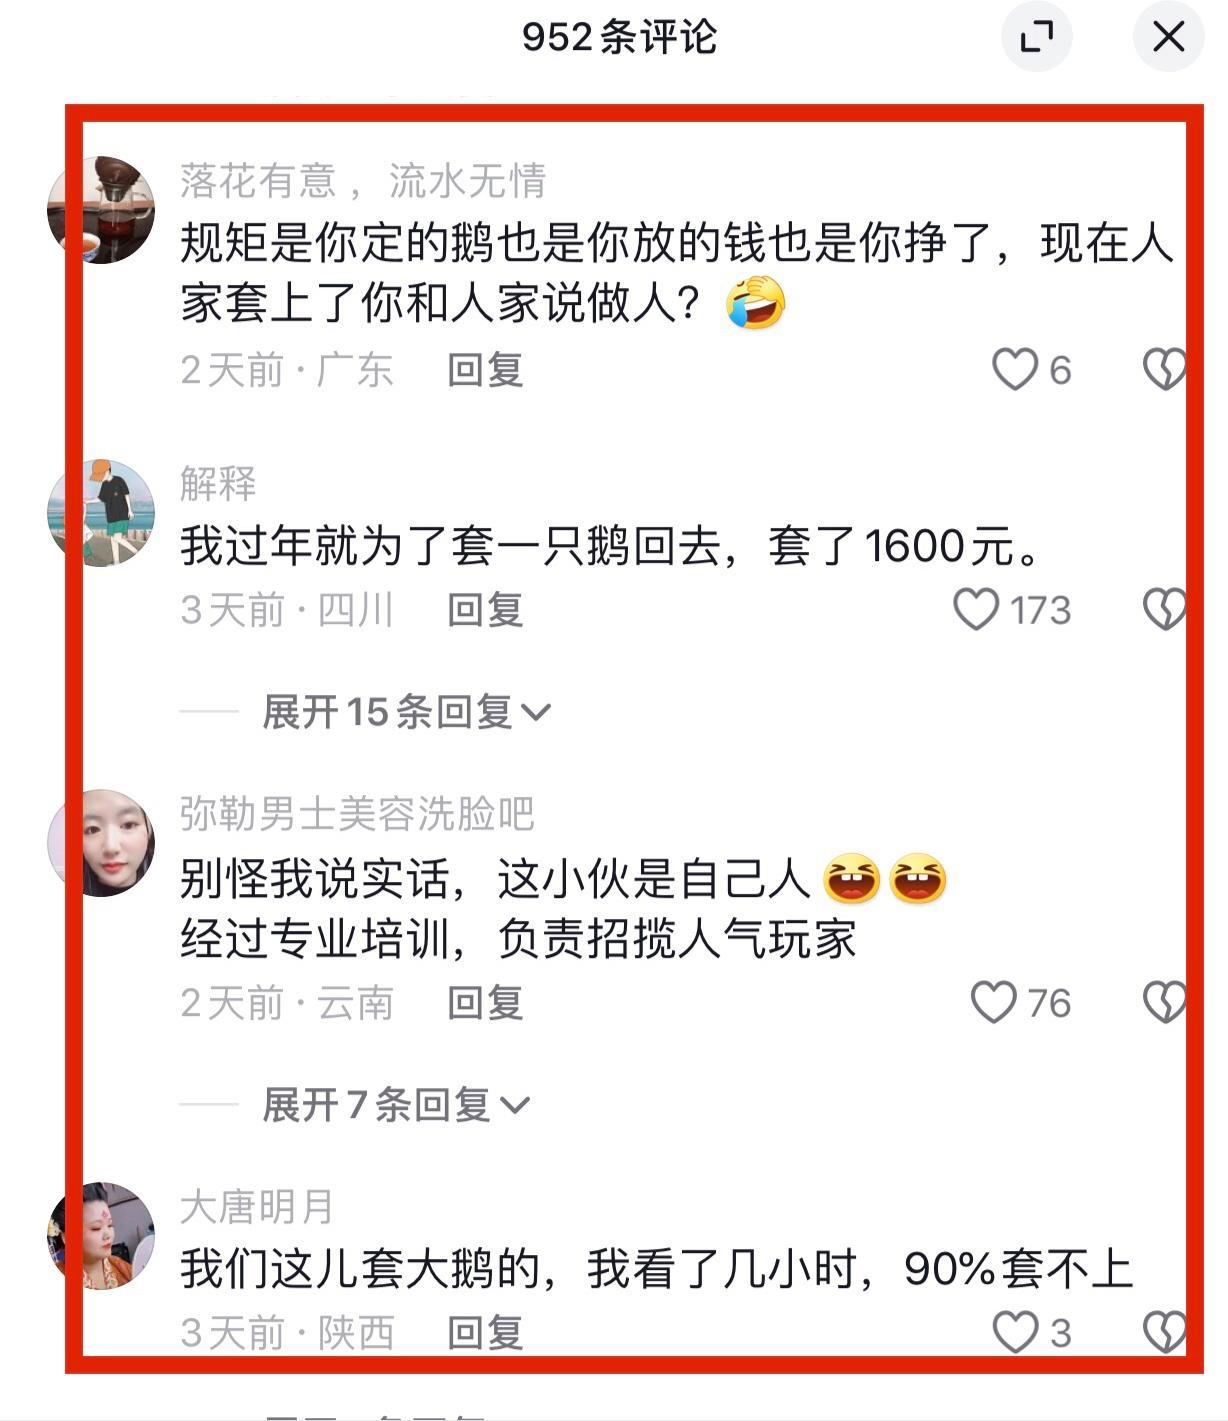
Task: Open username 弥勒男士美容洗脸吧 profile
Action: [x=357, y=814]
